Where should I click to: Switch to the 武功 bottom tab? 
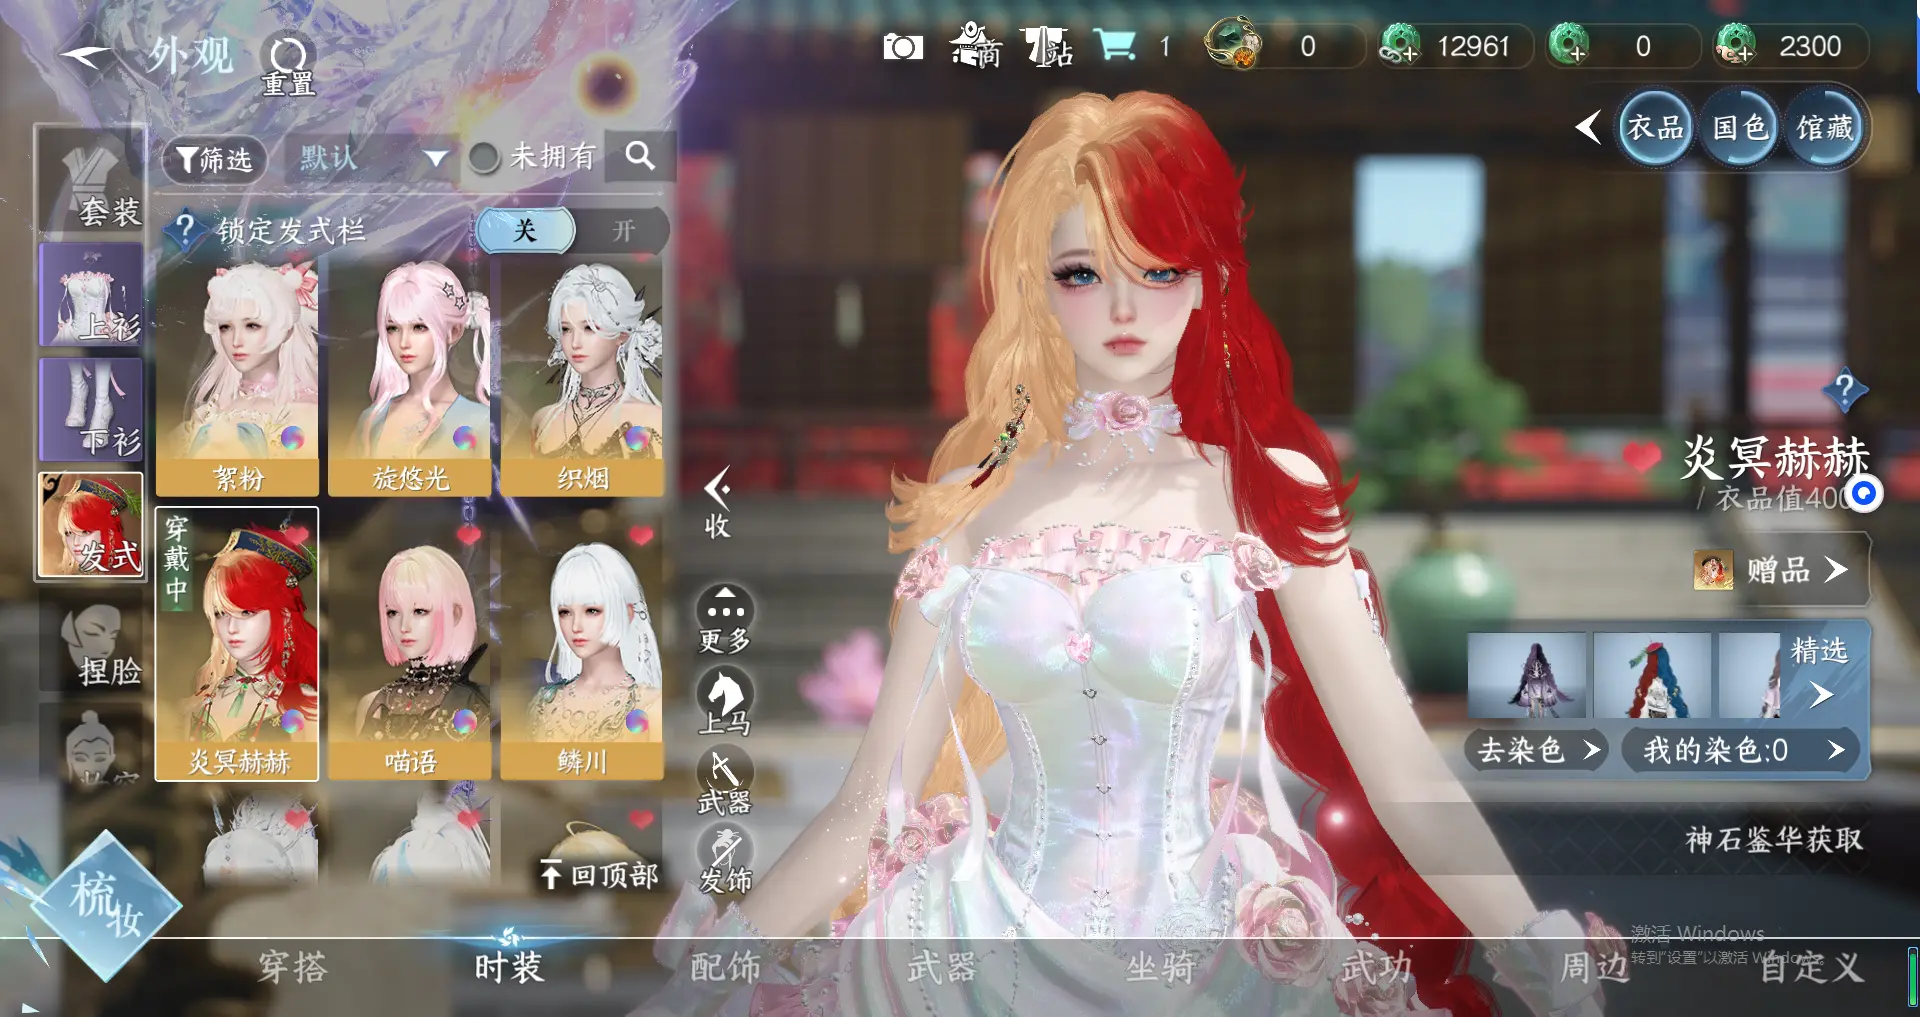pos(1377,967)
